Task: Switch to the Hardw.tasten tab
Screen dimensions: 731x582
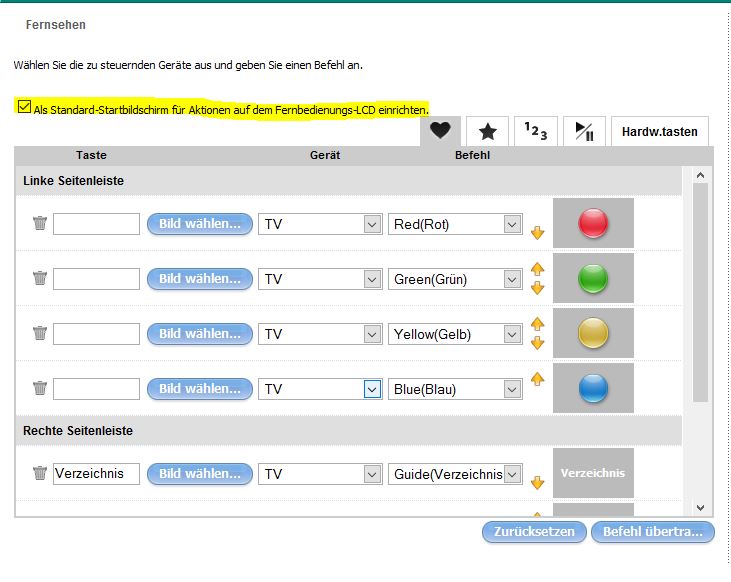Action: click(x=660, y=131)
